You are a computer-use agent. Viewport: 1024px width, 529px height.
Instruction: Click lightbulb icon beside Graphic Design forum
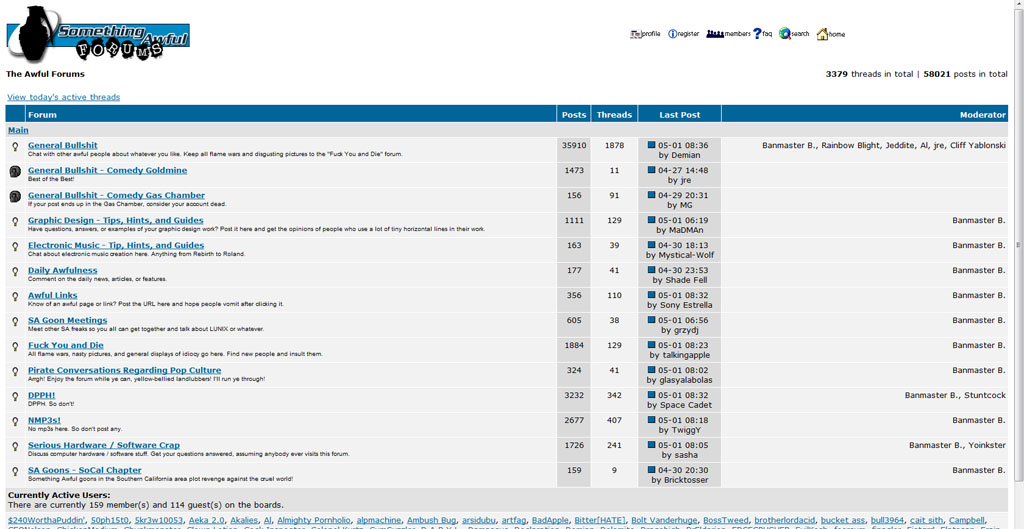[15, 222]
